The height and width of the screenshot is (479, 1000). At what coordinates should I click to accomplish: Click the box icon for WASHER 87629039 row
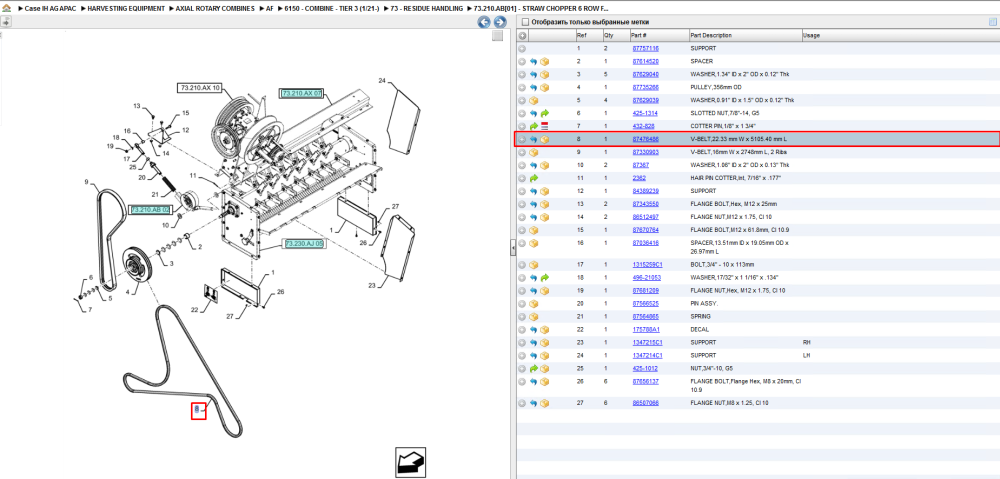click(533, 101)
